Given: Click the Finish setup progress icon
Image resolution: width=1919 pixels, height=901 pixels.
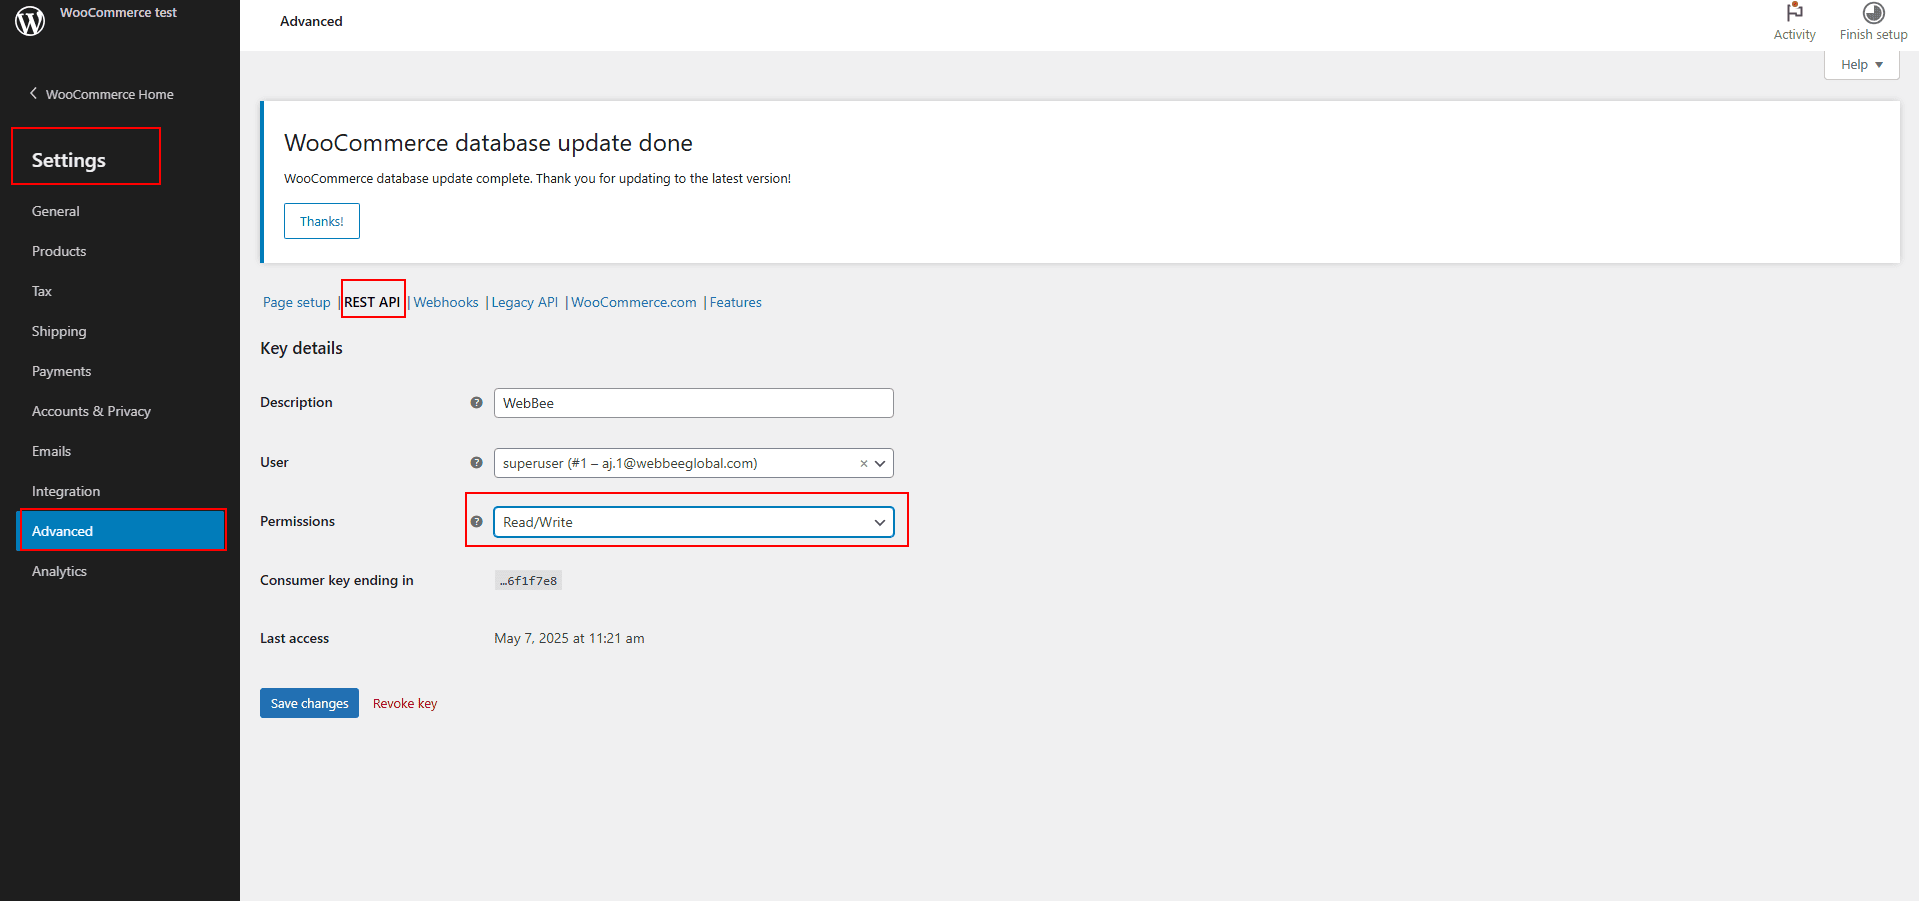Looking at the screenshot, I should tap(1873, 13).
